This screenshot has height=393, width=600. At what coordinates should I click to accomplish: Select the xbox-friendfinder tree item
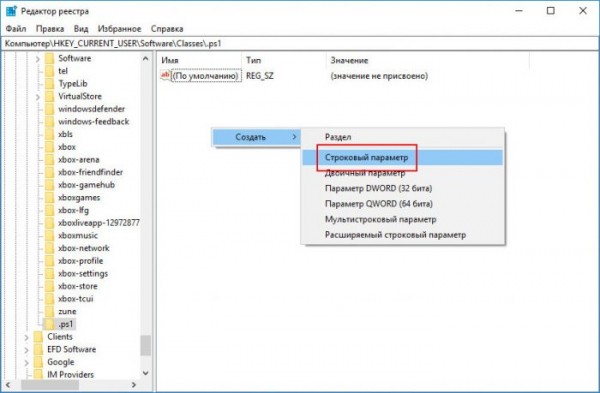point(90,172)
